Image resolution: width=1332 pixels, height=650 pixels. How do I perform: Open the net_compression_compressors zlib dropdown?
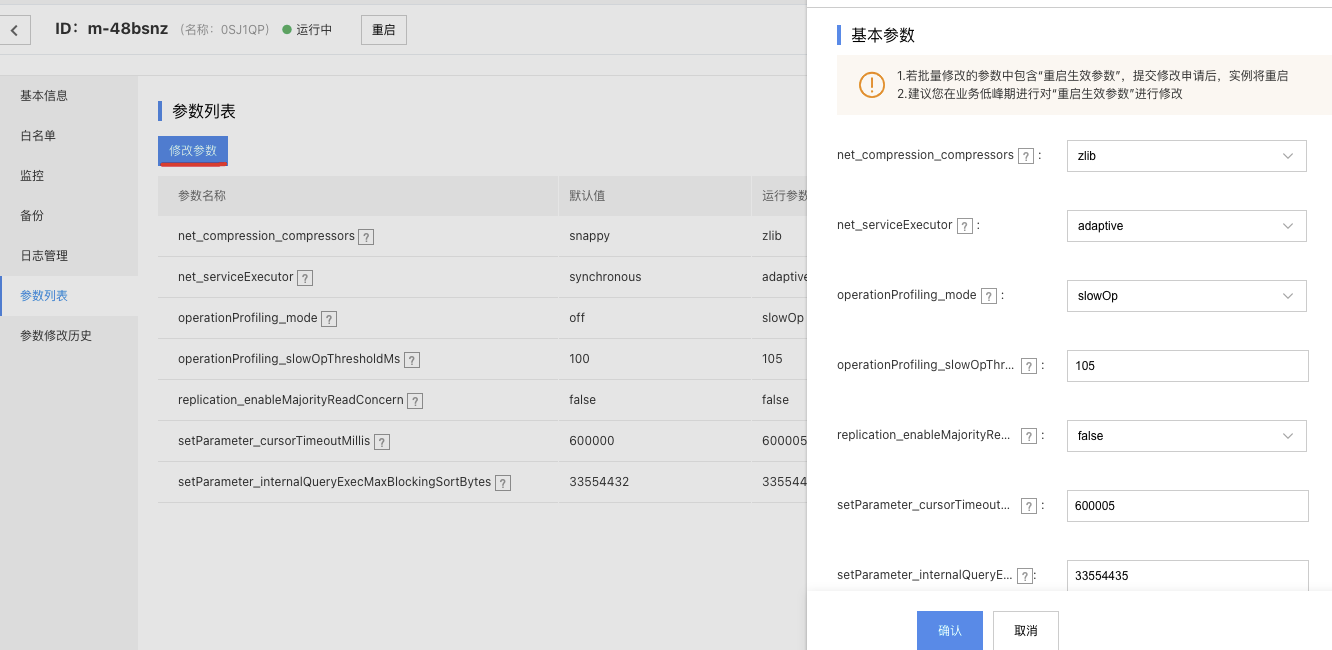[x=1186, y=156]
